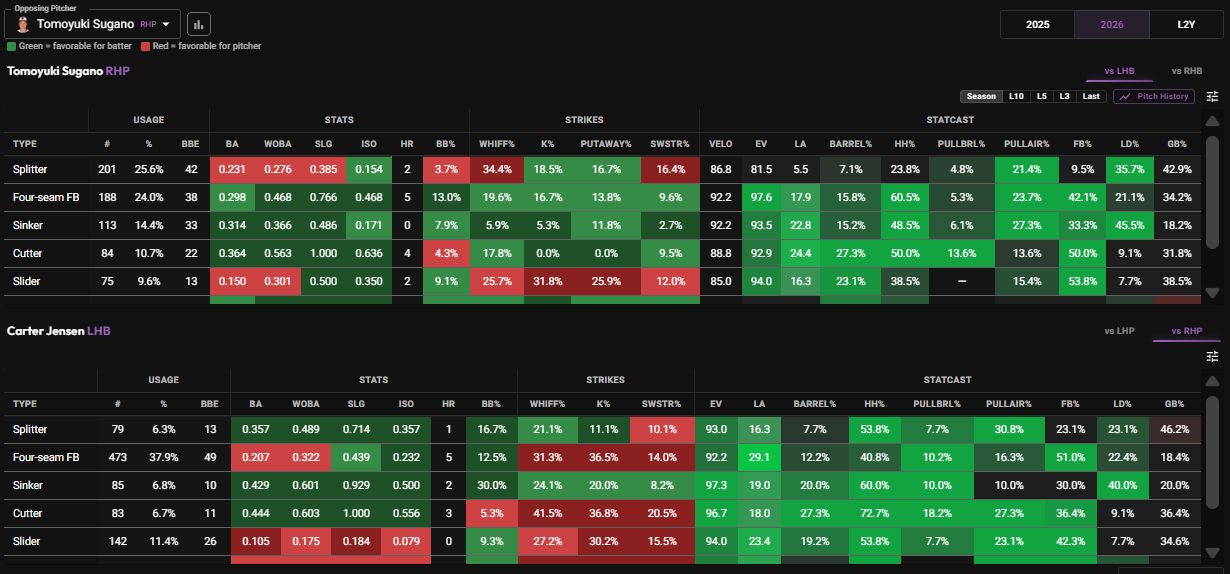This screenshot has height=574, width=1230.
Task: Open filter sliders icon above Carter Jensen's table
Action: (x=1212, y=356)
